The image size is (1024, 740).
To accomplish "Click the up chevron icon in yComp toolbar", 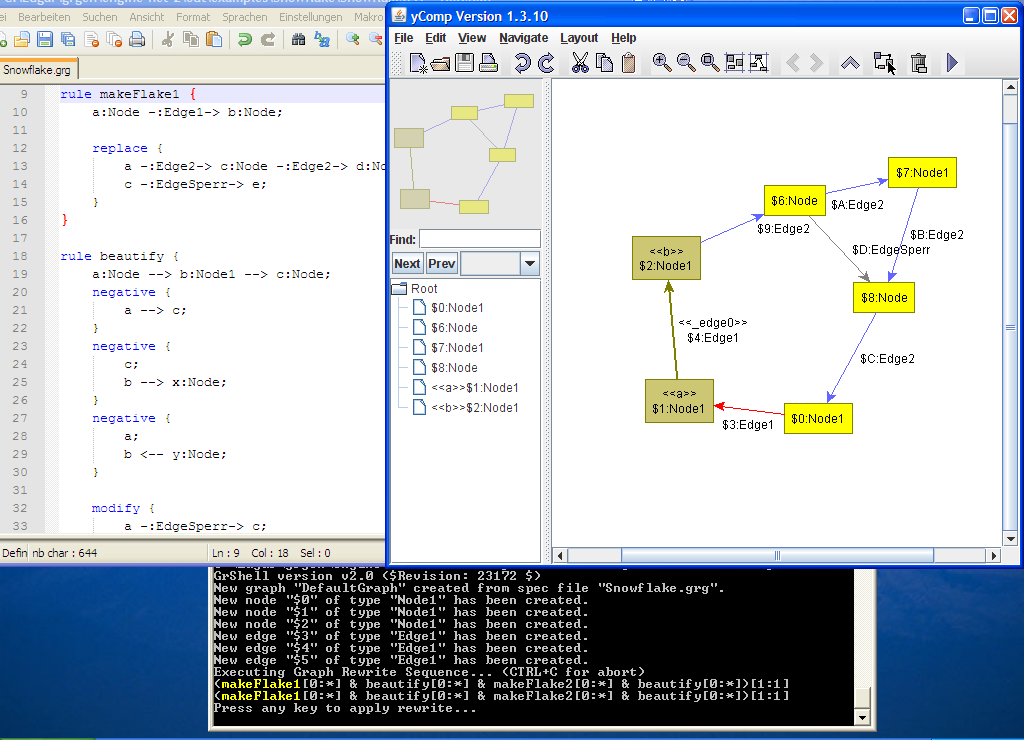I will click(x=849, y=63).
